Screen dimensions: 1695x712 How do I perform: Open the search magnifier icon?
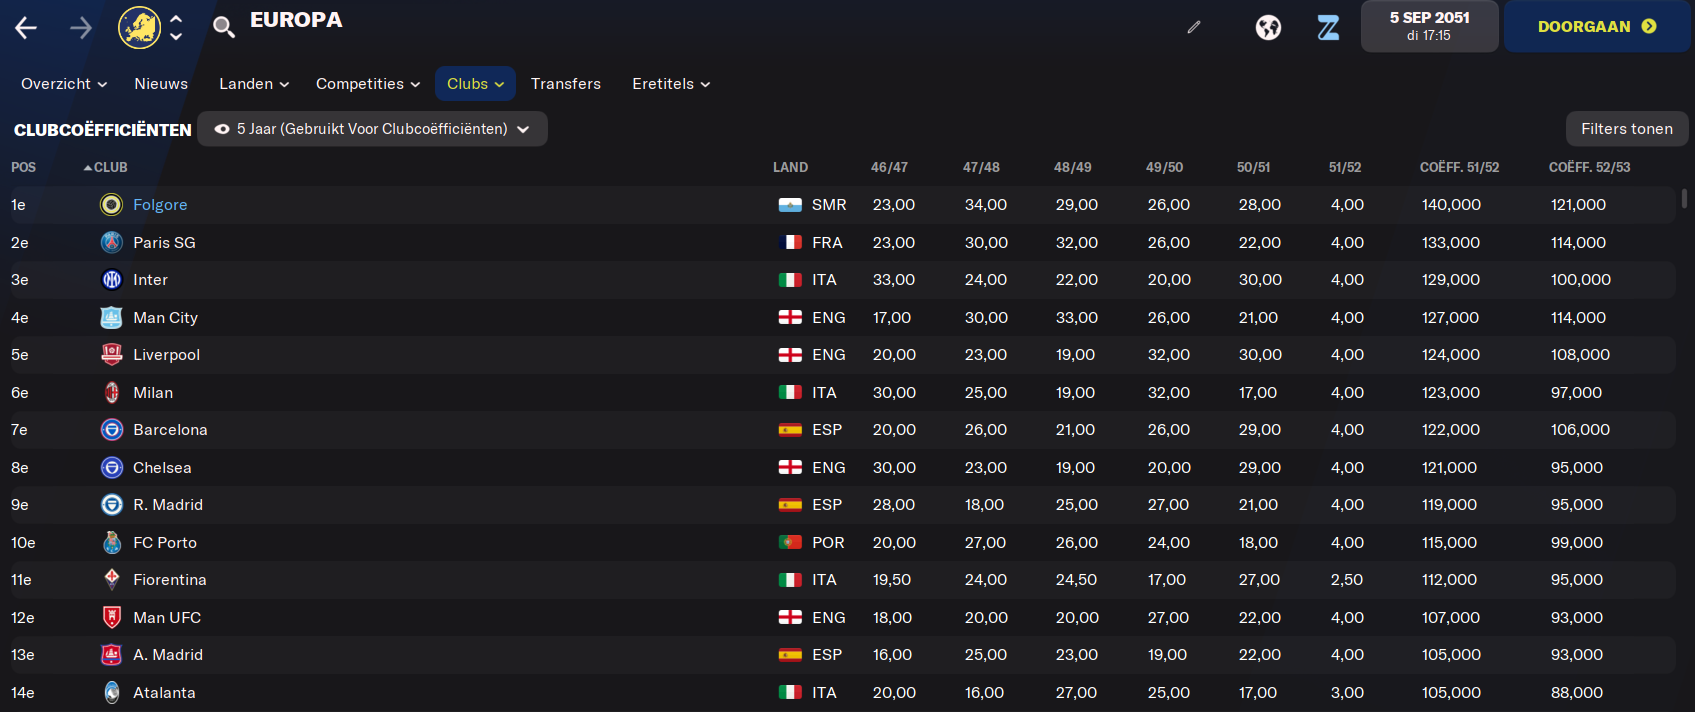[224, 27]
